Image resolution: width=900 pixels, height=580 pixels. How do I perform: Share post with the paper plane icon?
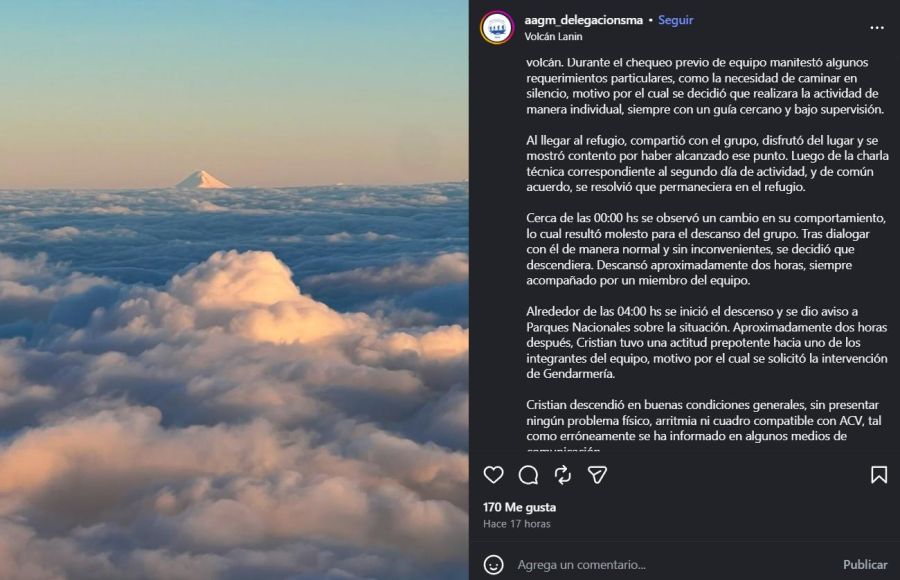[597, 475]
